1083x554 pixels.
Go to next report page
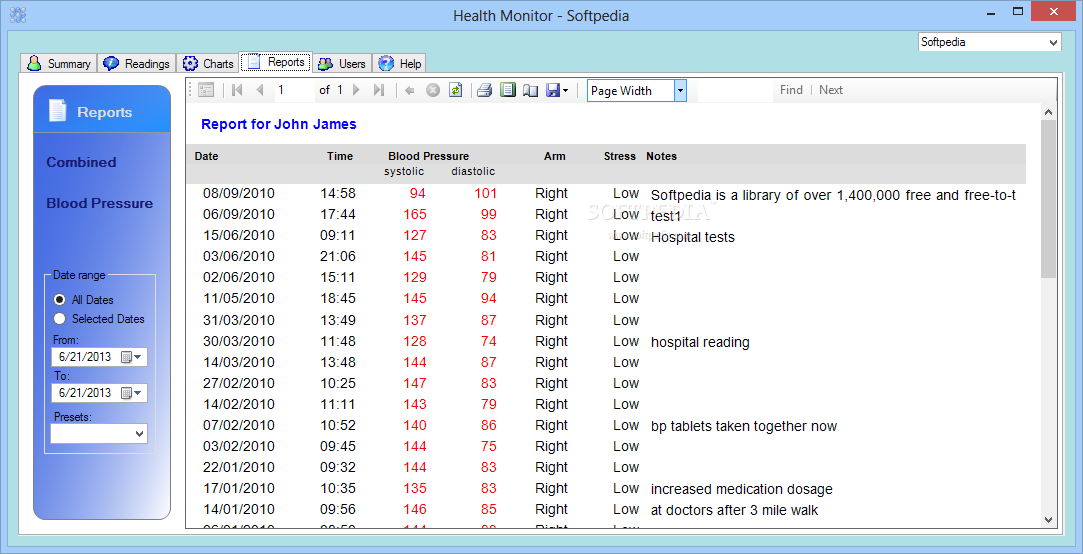pyautogui.click(x=356, y=90)
